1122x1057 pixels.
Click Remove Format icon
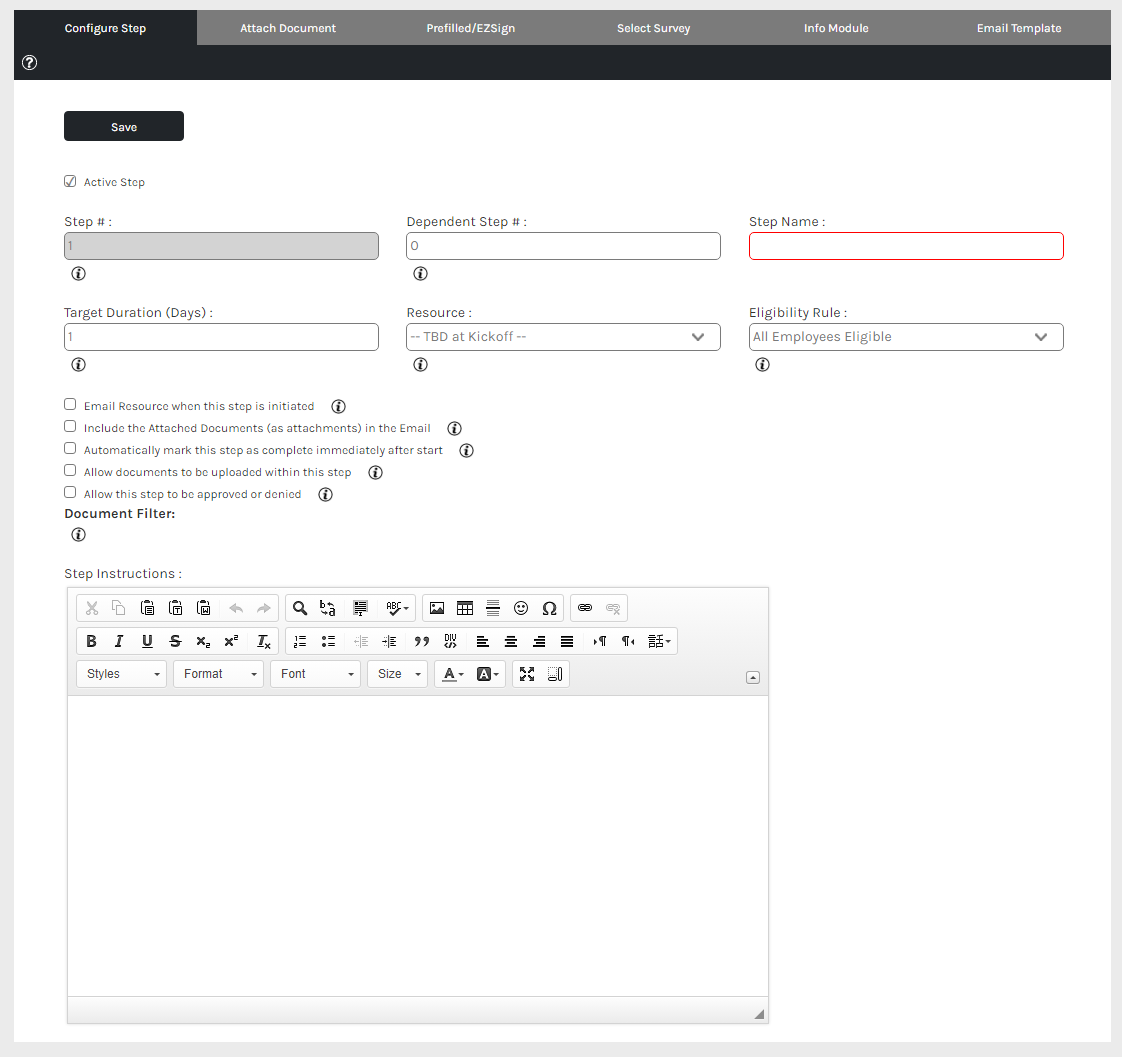tap(264, 641)
